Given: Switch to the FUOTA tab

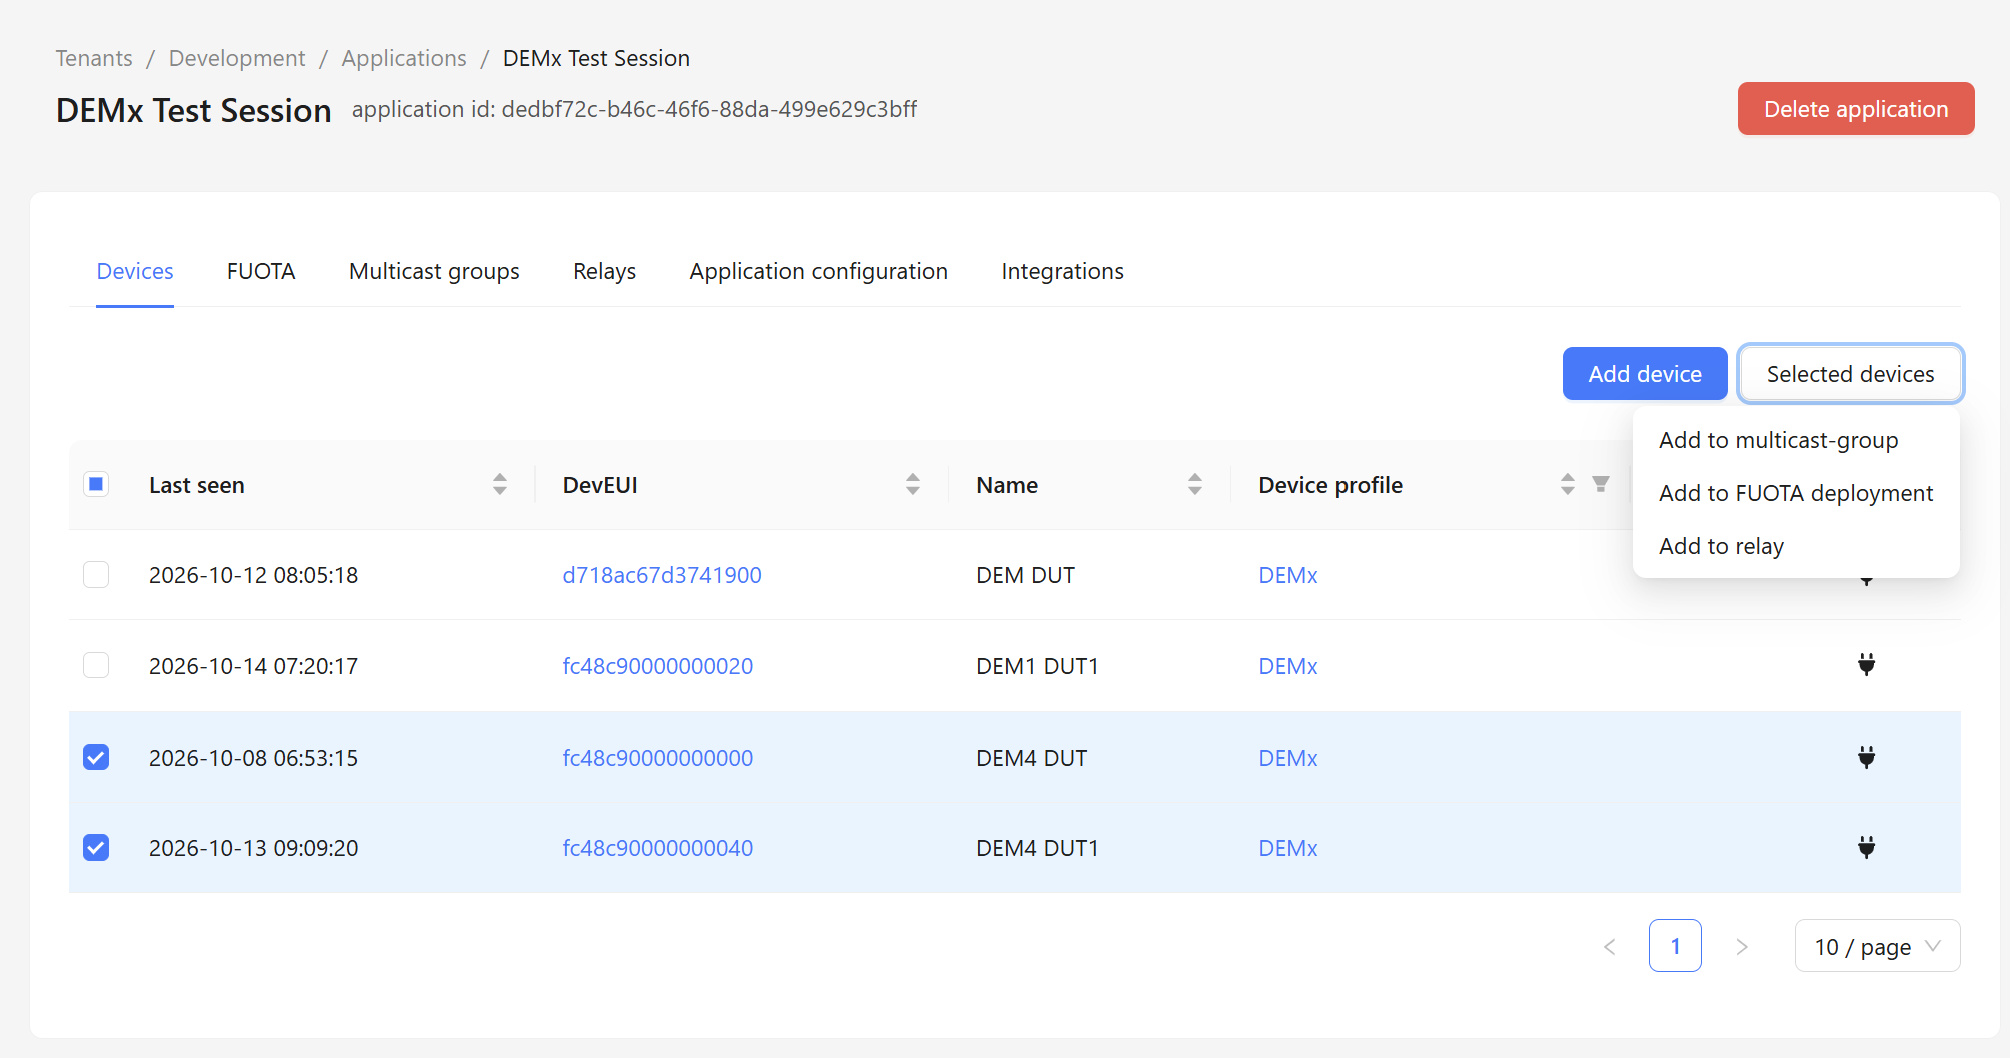Looking at the screenshot, I should pyautogui.click(x=261, y=271).
